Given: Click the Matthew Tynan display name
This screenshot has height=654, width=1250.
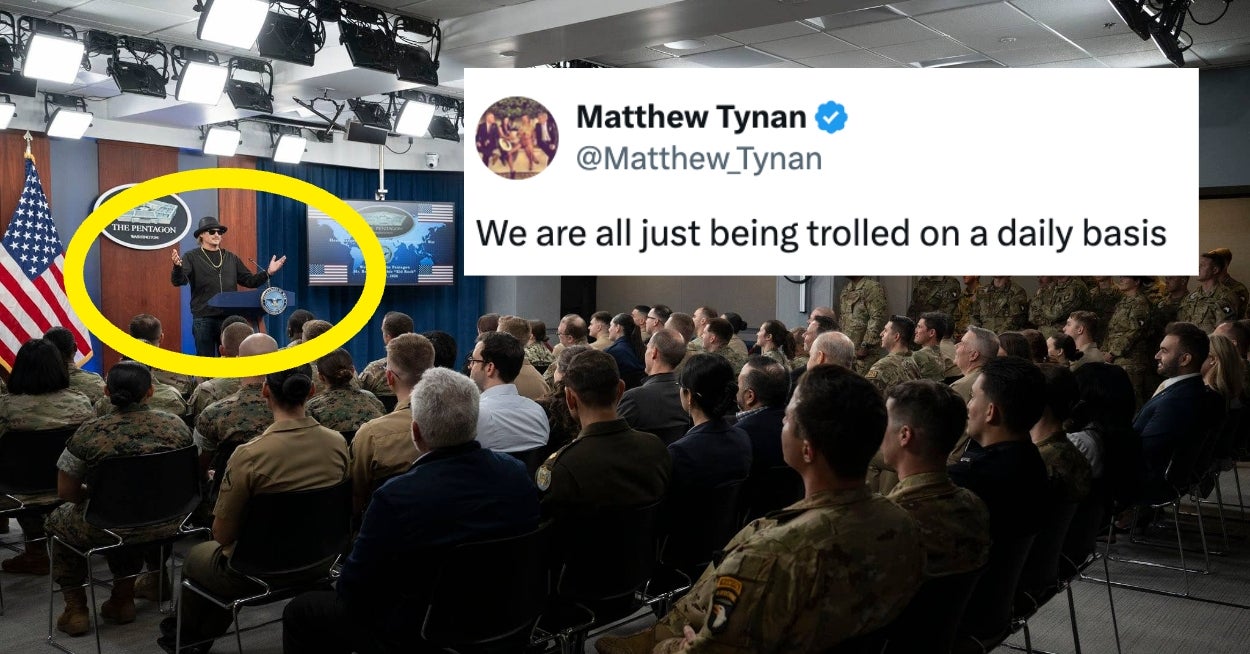Looking at the screenshot, I should 691,118.
